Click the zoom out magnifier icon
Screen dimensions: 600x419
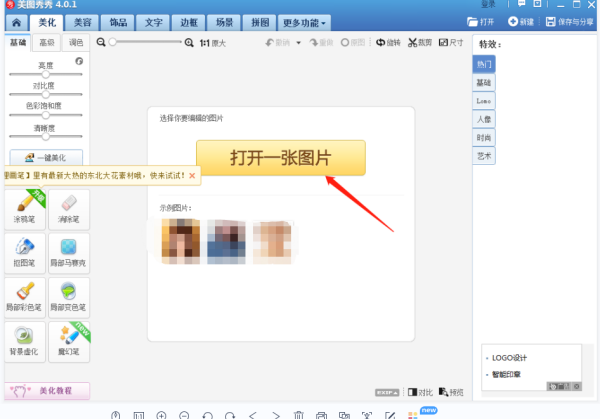(x=101, y=42)
